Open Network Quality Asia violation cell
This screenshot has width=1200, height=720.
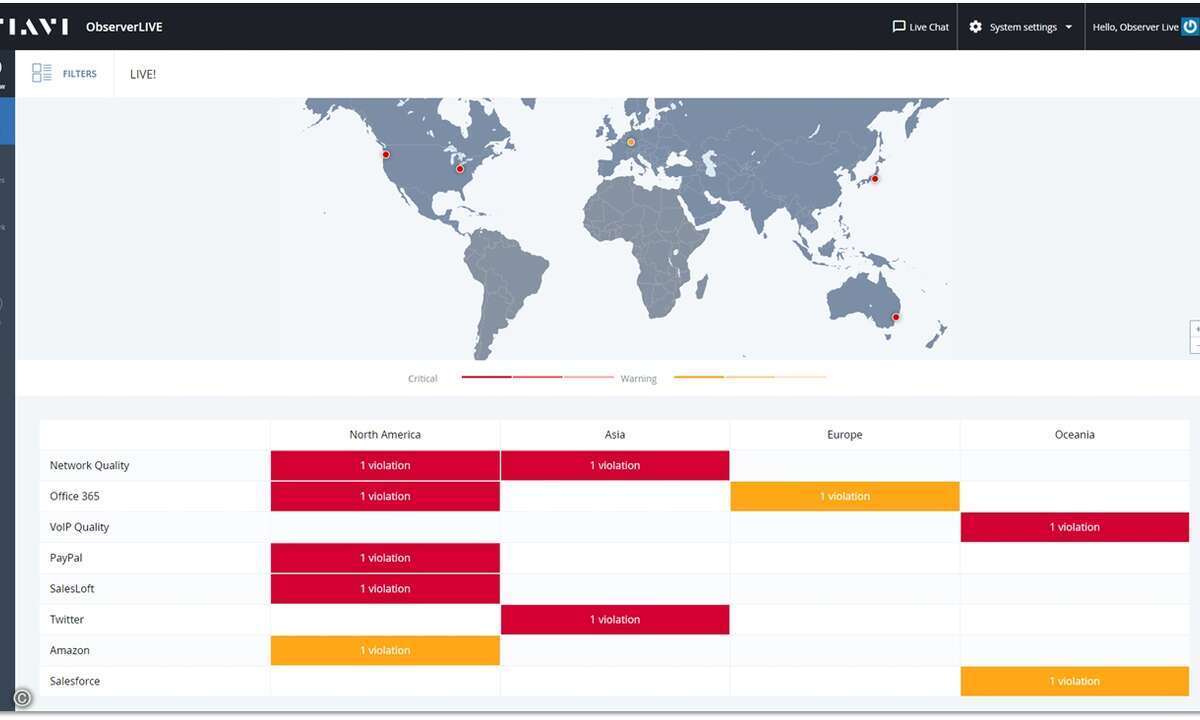[615, 466]
